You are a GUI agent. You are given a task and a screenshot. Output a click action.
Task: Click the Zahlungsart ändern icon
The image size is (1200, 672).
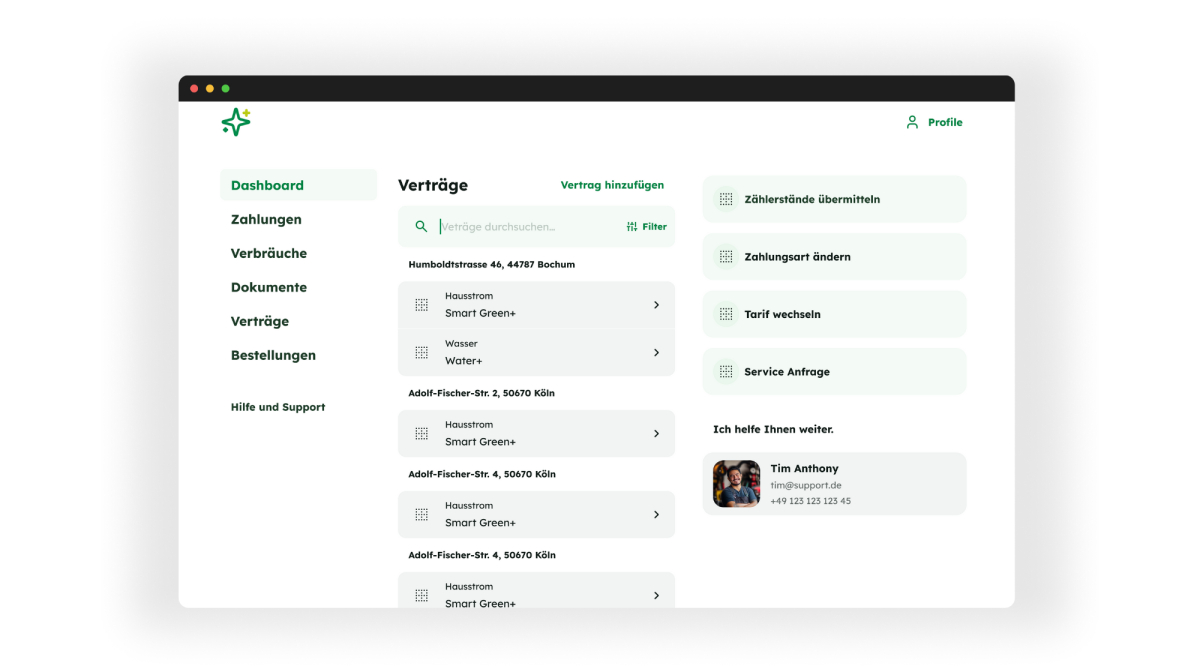tap(726, 257)
